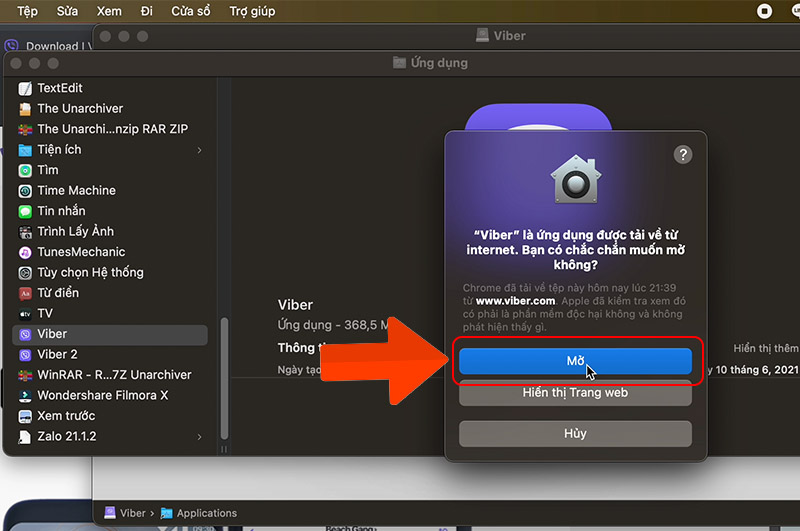
Task: Click the Gatekeeper house icon in dialog
Action: click(x=576, y=179)
